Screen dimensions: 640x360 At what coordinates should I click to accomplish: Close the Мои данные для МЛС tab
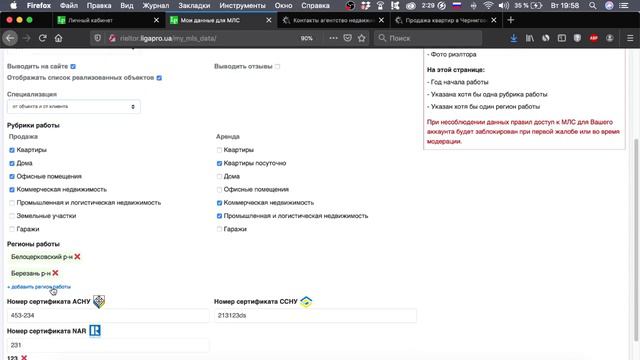tap(269, 20)
